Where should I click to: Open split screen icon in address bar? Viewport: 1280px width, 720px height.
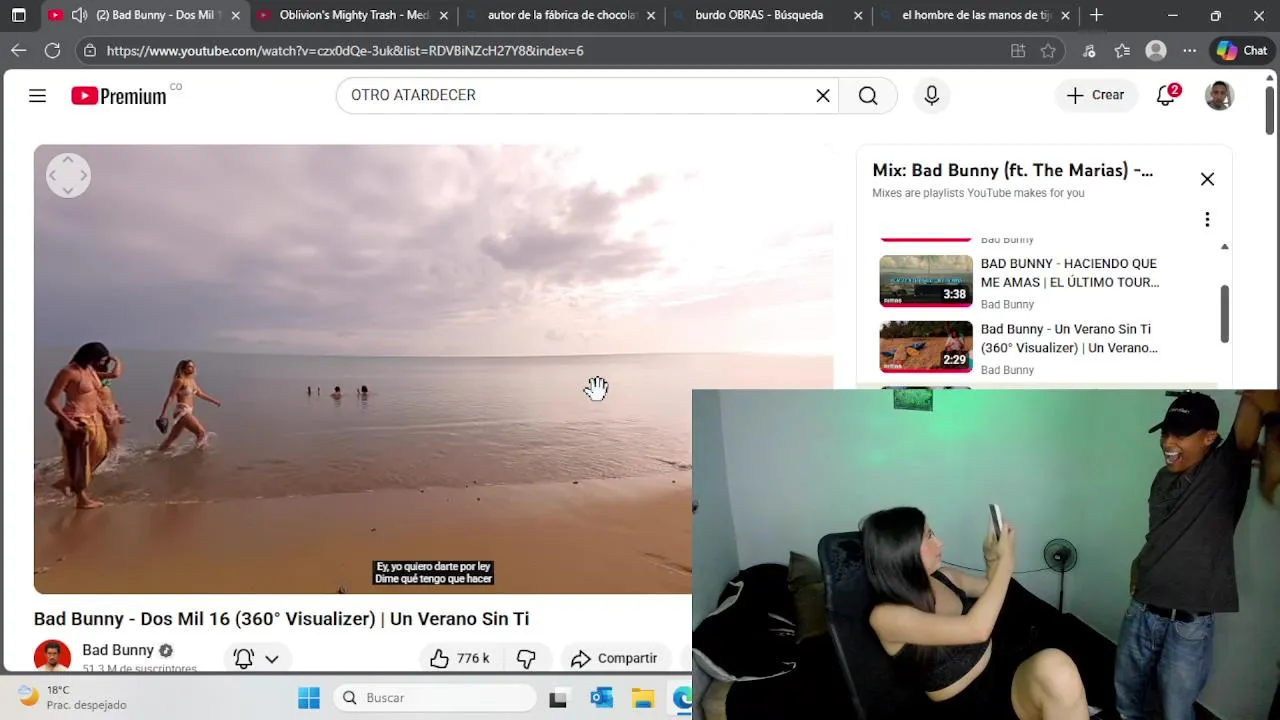point(1018,50)
